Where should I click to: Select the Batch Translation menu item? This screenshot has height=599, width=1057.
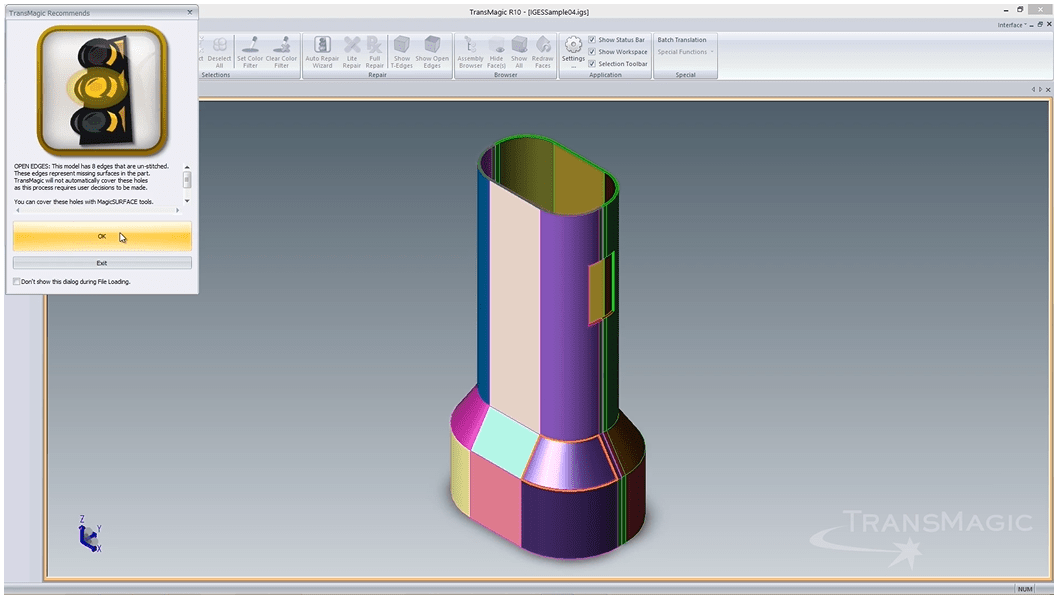click(x=682, y=40)
